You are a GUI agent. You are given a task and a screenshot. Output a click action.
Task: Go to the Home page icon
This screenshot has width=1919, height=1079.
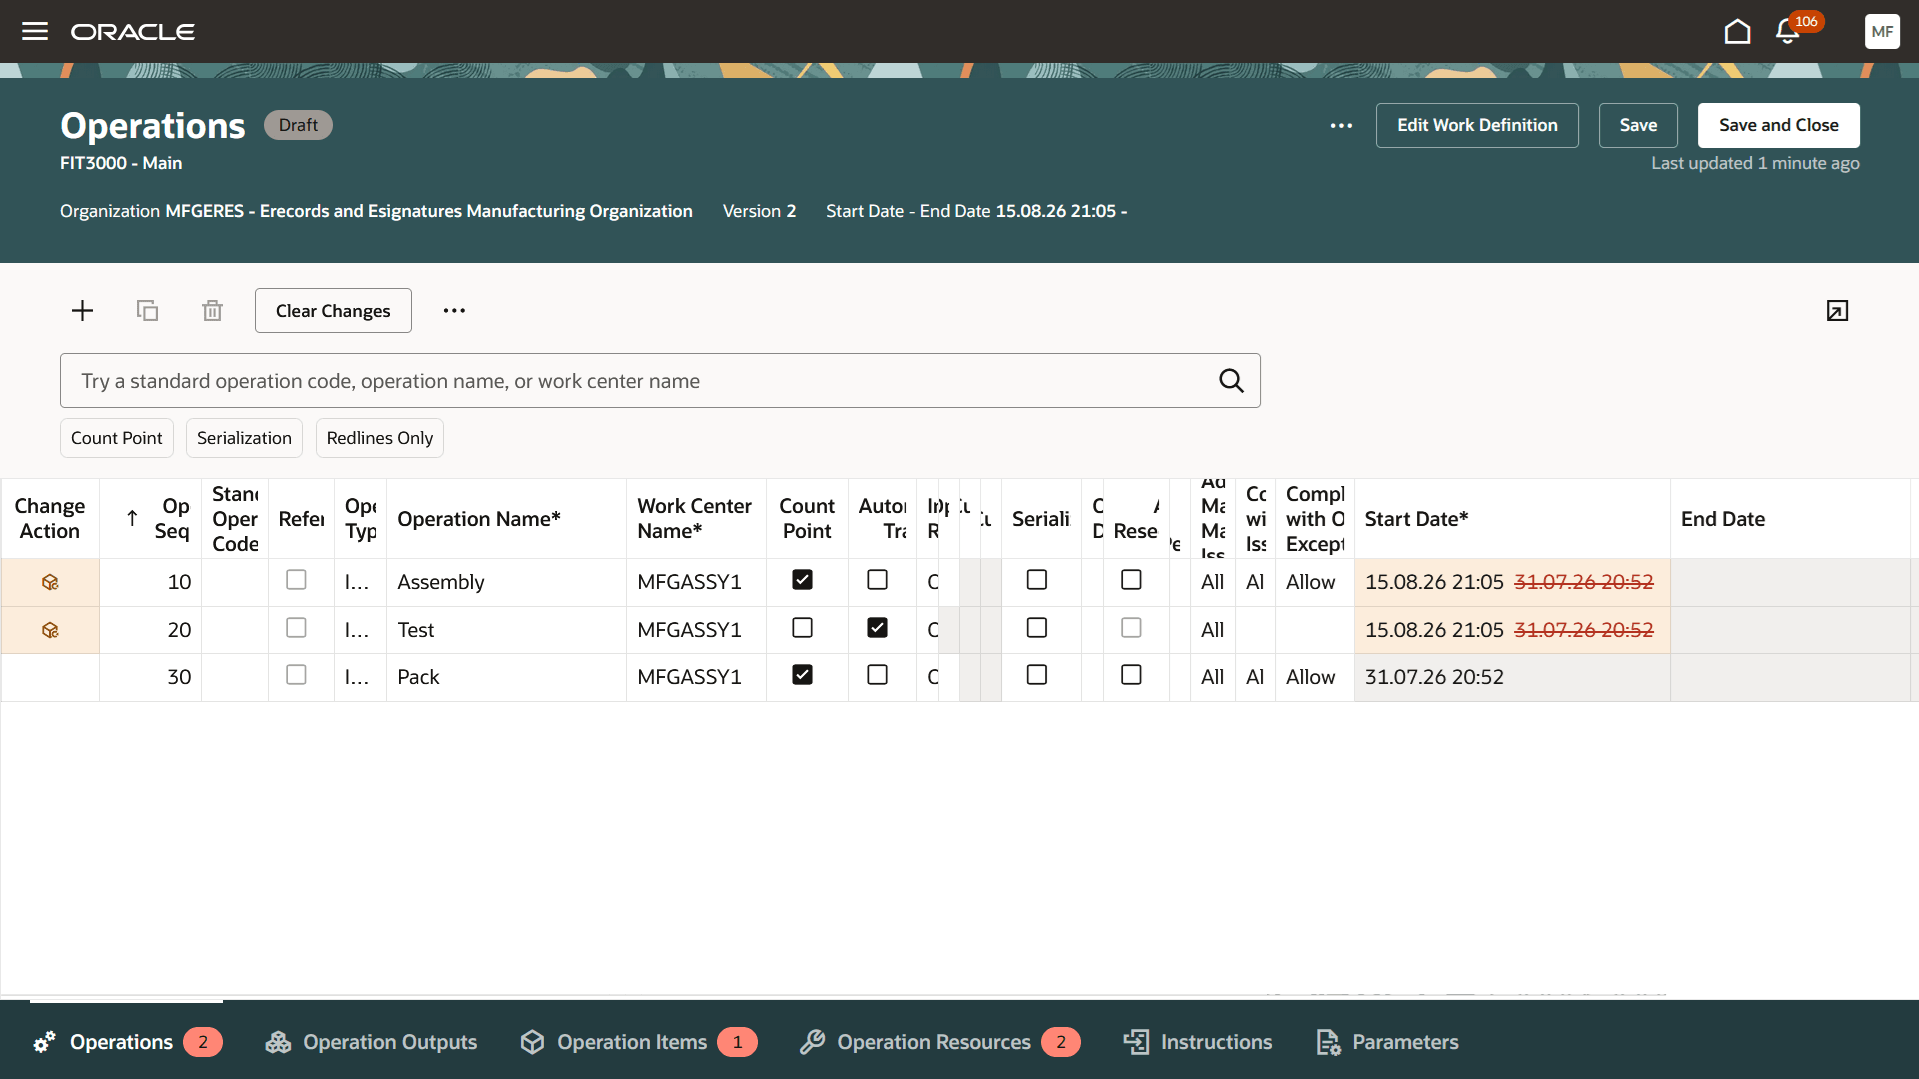tap(1737, 32)
